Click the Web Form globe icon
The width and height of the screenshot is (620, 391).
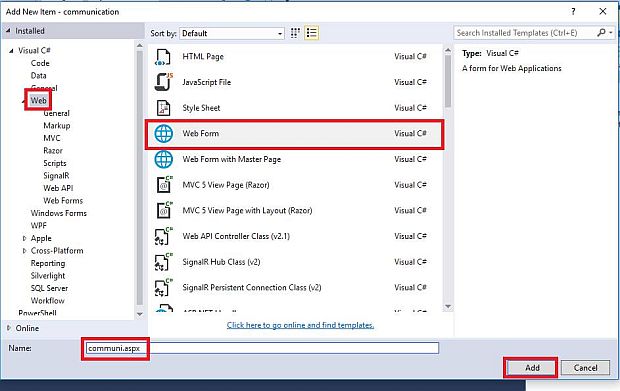tap(163, 134)
